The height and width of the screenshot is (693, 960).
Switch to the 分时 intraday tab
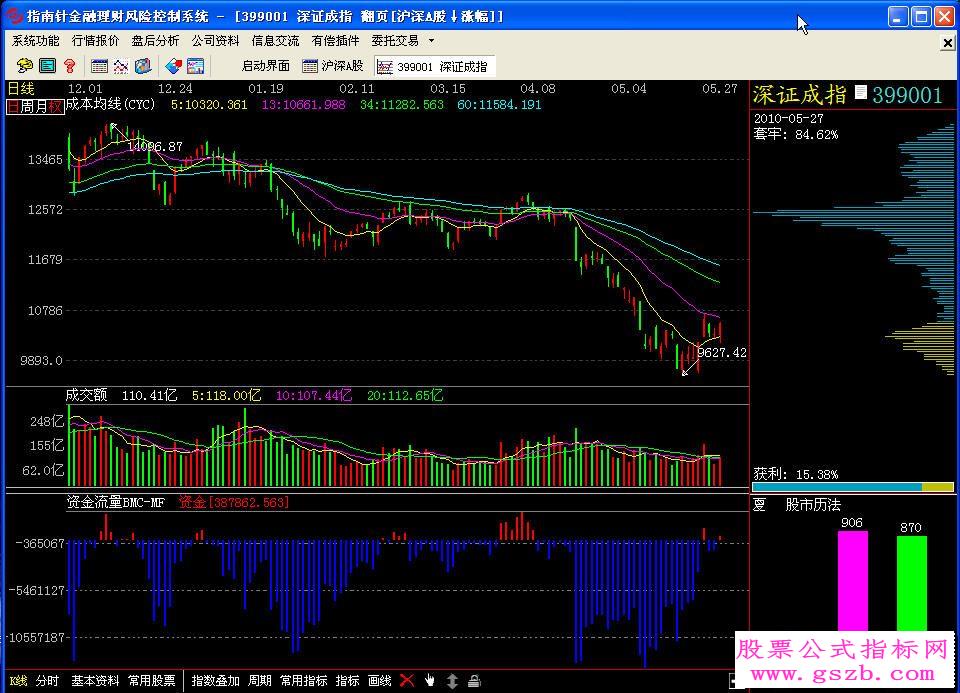tap(46, 681)
